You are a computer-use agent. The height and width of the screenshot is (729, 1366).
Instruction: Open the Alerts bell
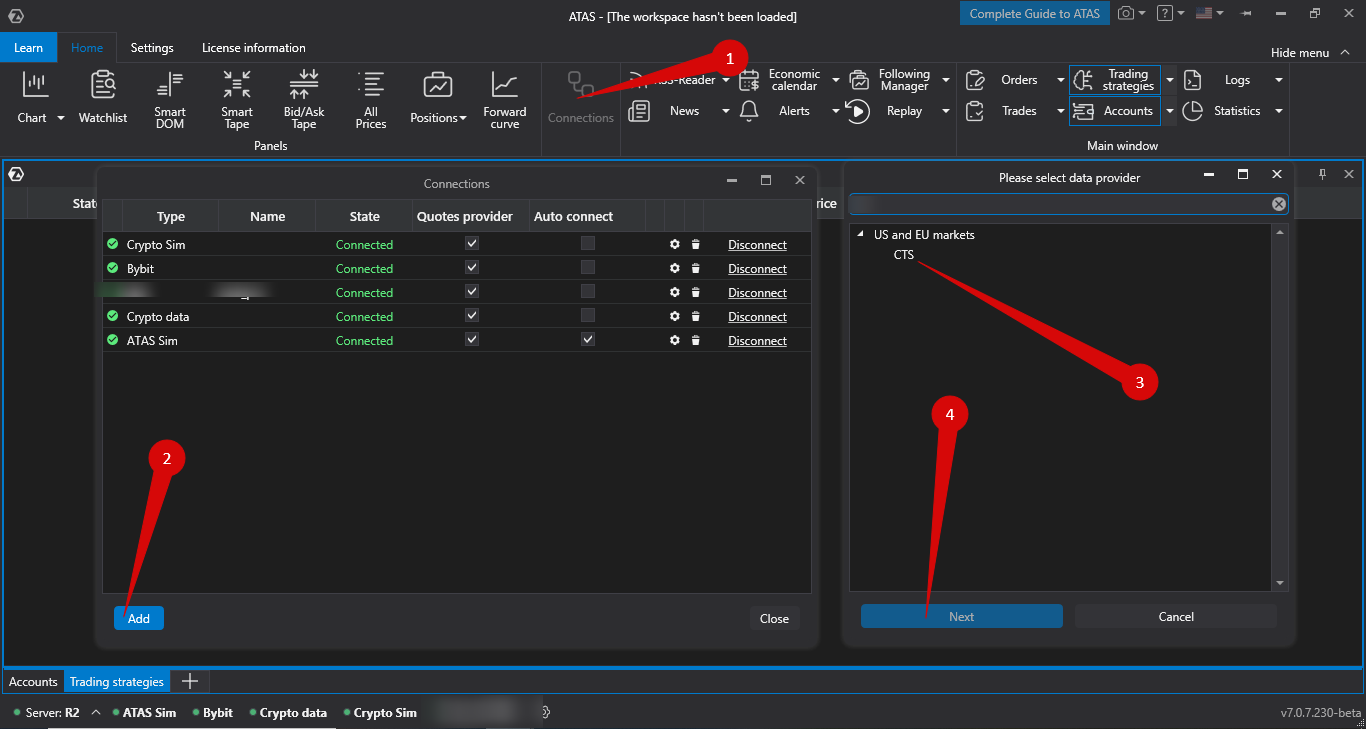point(749,111)
